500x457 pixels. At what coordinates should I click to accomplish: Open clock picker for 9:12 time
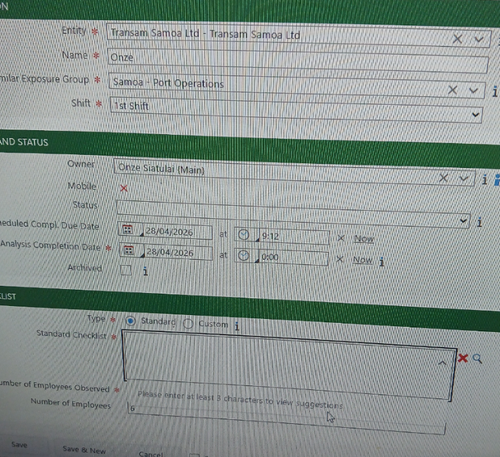click(x=244, y=235)
